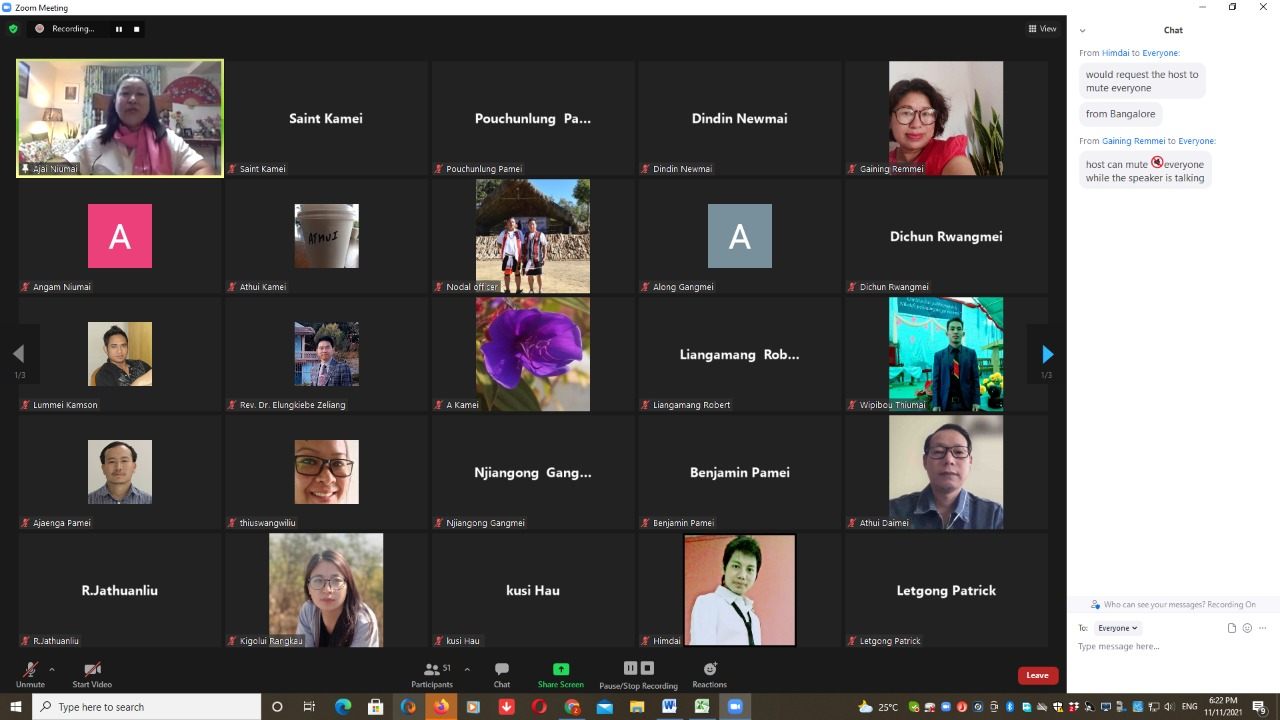Open the View layout menu

1042,29
